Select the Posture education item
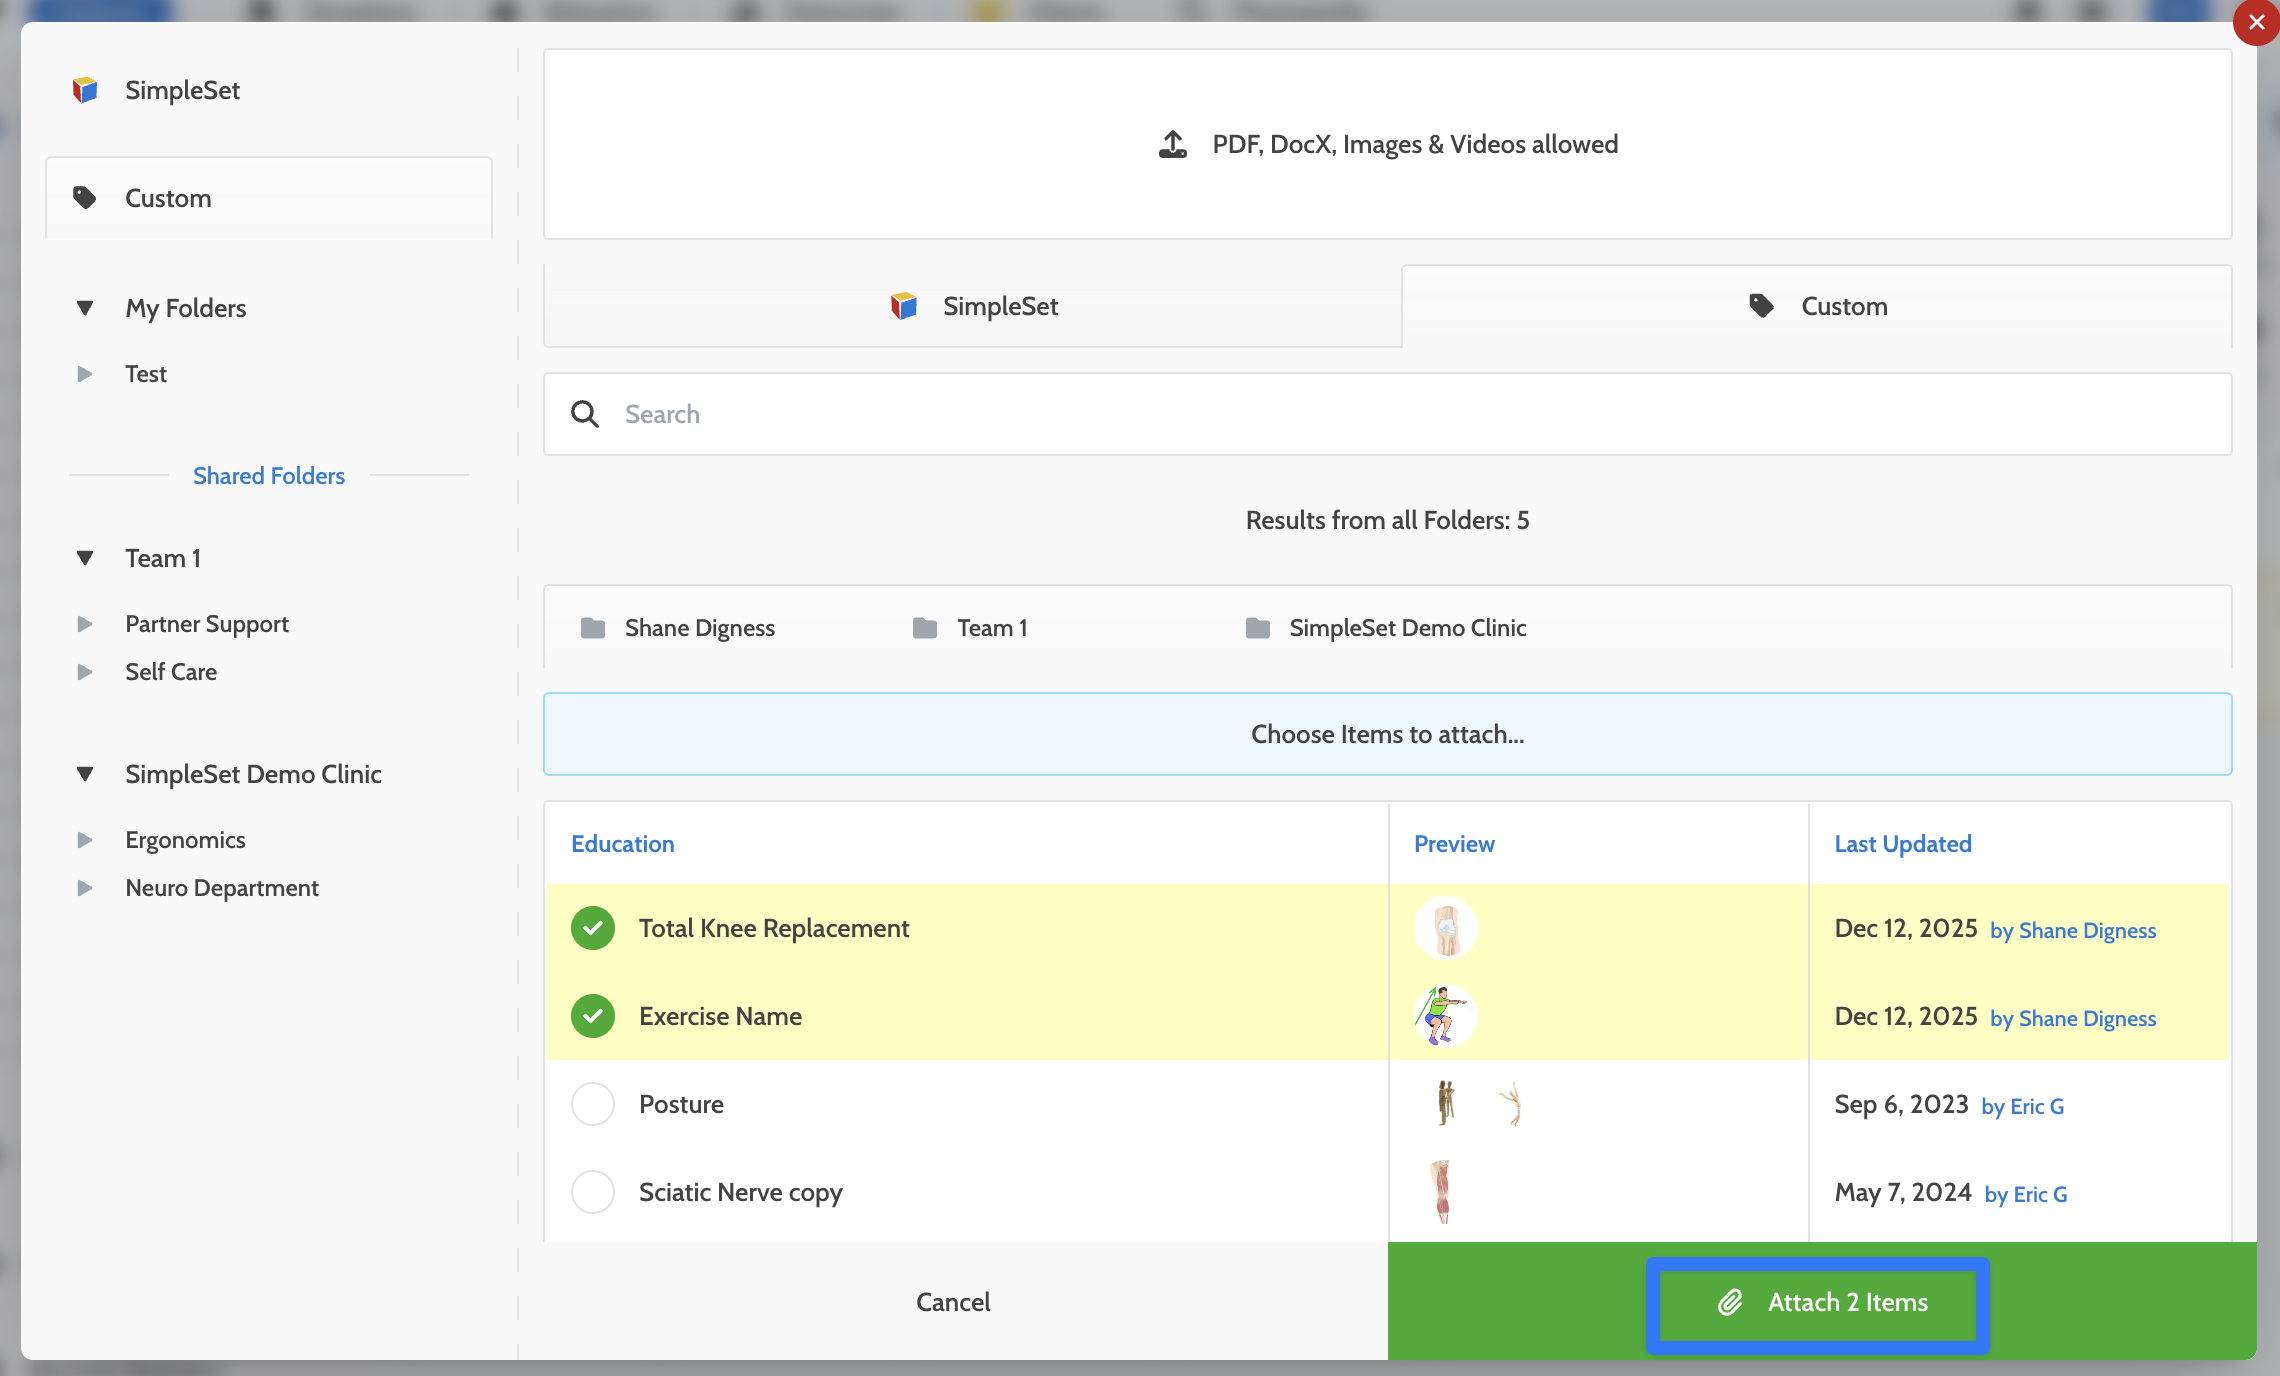Image resolution: width=2280 pixels, height=1376 pixels. [x=593, y=1104]
